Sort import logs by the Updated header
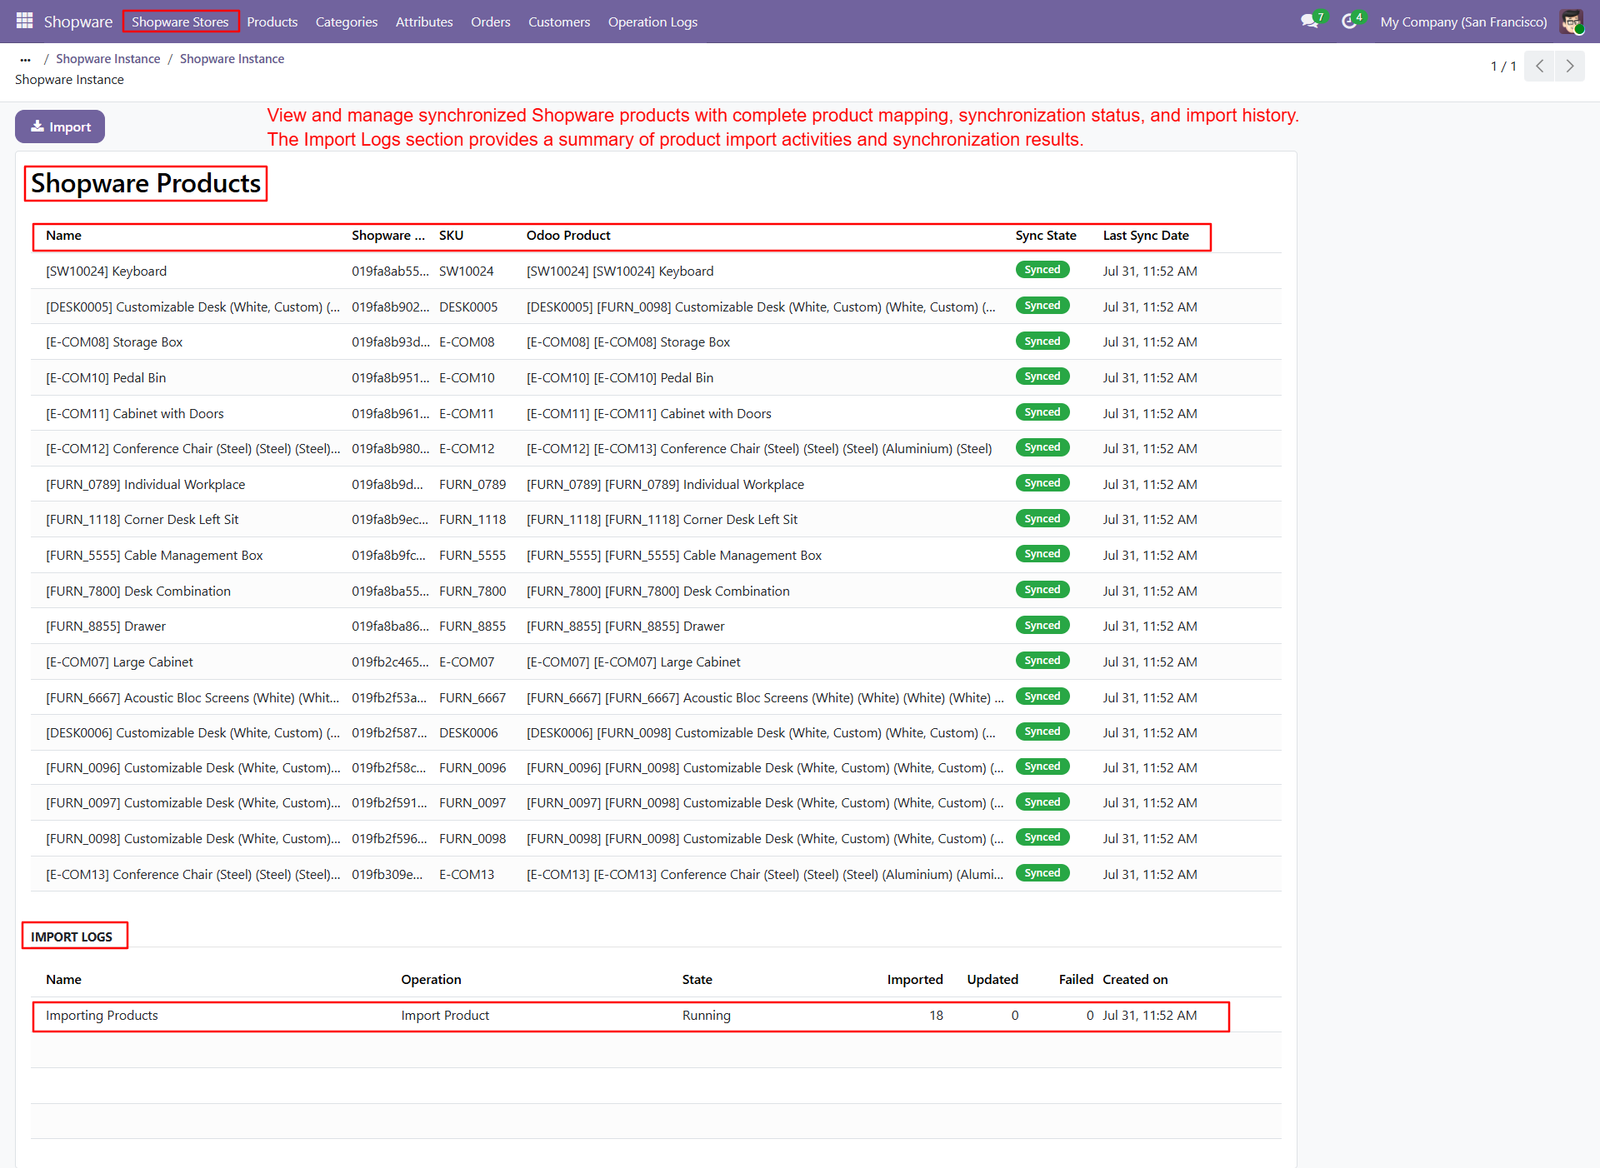 tap(993, 980)
